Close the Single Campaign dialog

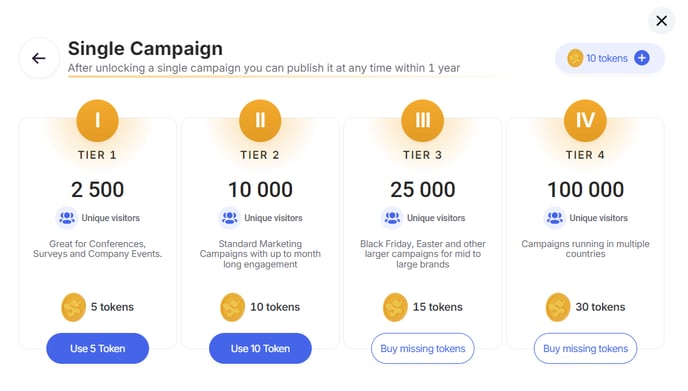(x=661, y=21)
